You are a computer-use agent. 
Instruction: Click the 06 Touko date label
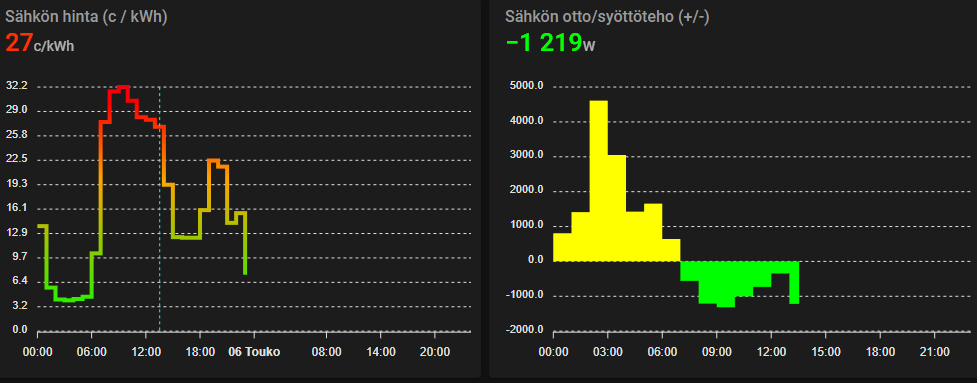coord(254,352)
